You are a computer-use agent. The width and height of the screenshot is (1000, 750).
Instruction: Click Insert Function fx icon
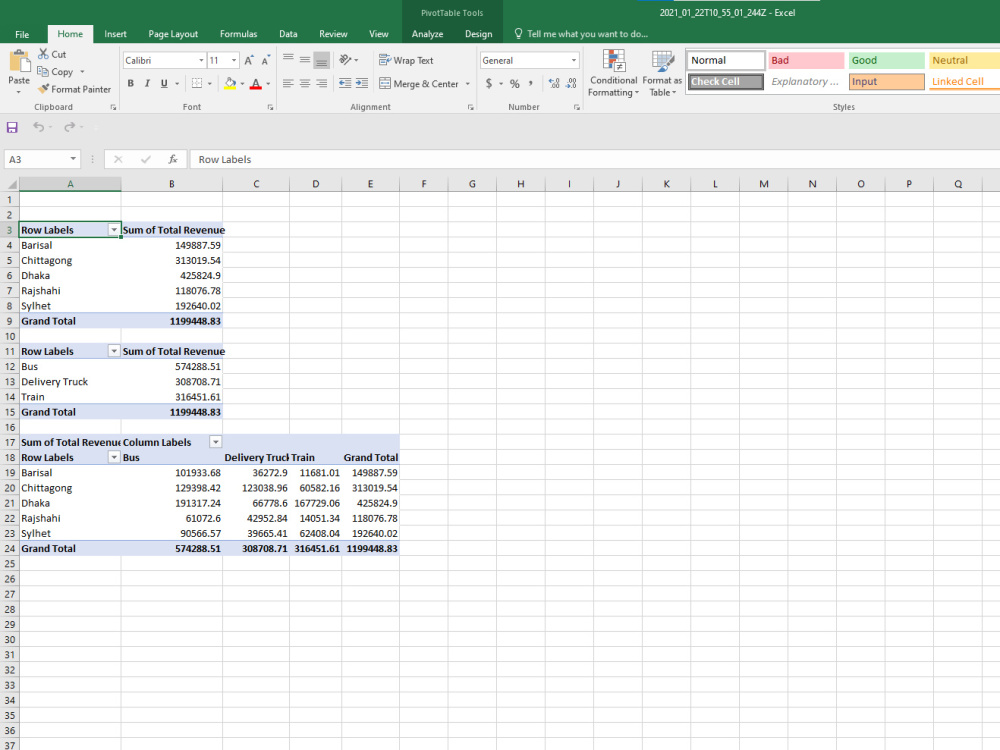click(x=172, y=159)
